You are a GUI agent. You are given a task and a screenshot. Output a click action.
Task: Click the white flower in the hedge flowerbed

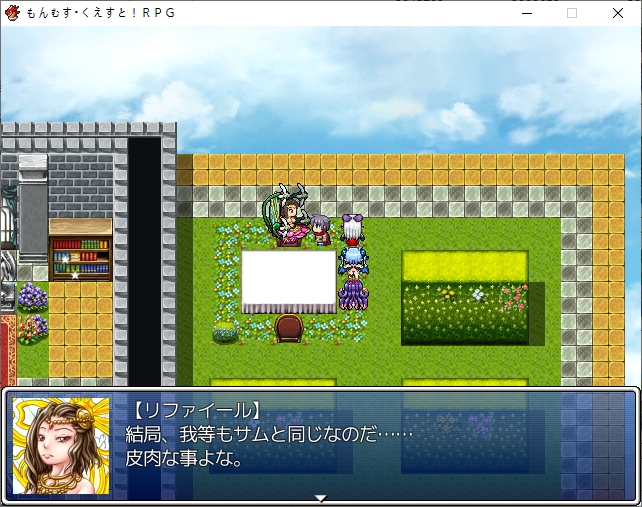pos(478,294)
